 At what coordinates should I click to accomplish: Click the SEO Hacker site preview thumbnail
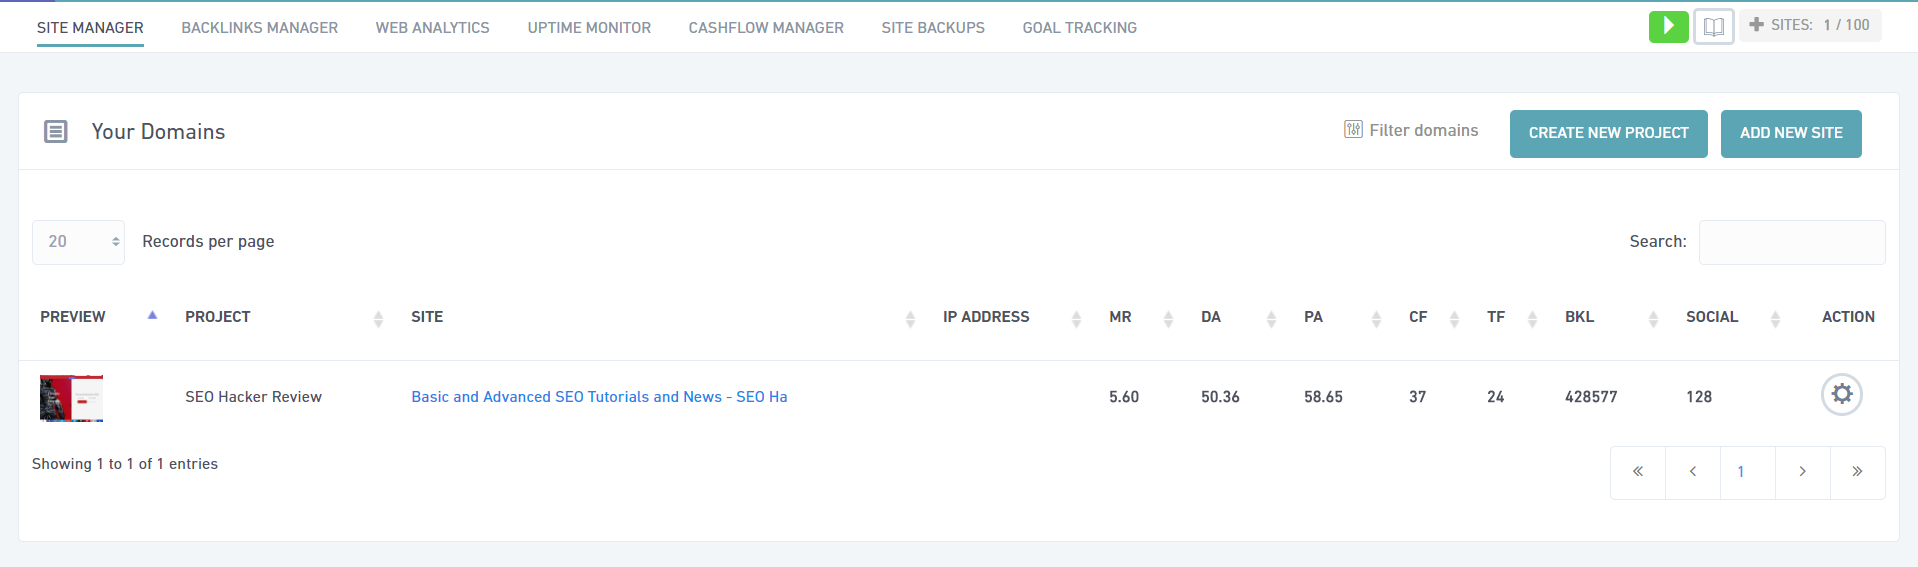pyautogui.click(x=71, y=398)
